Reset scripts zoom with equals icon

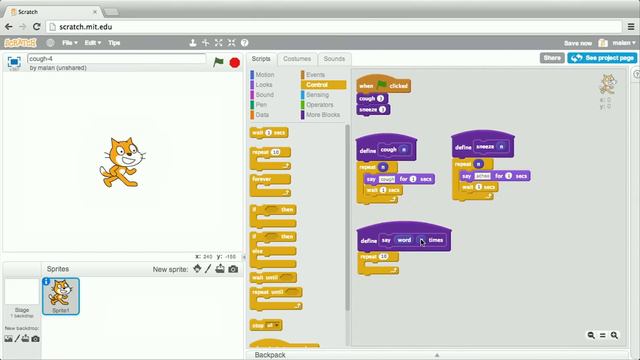tap(602, 335)
